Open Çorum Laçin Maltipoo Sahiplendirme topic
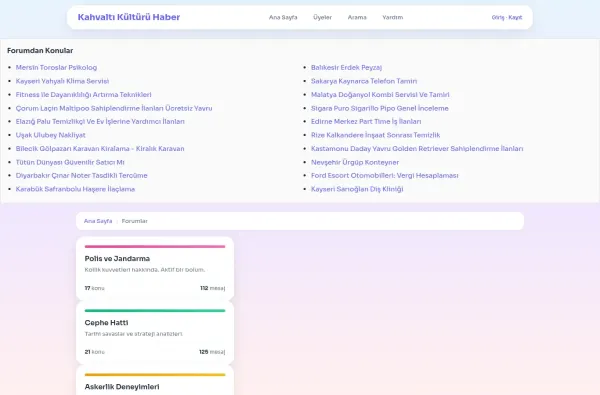600x395 pixels. coord(114,108)
